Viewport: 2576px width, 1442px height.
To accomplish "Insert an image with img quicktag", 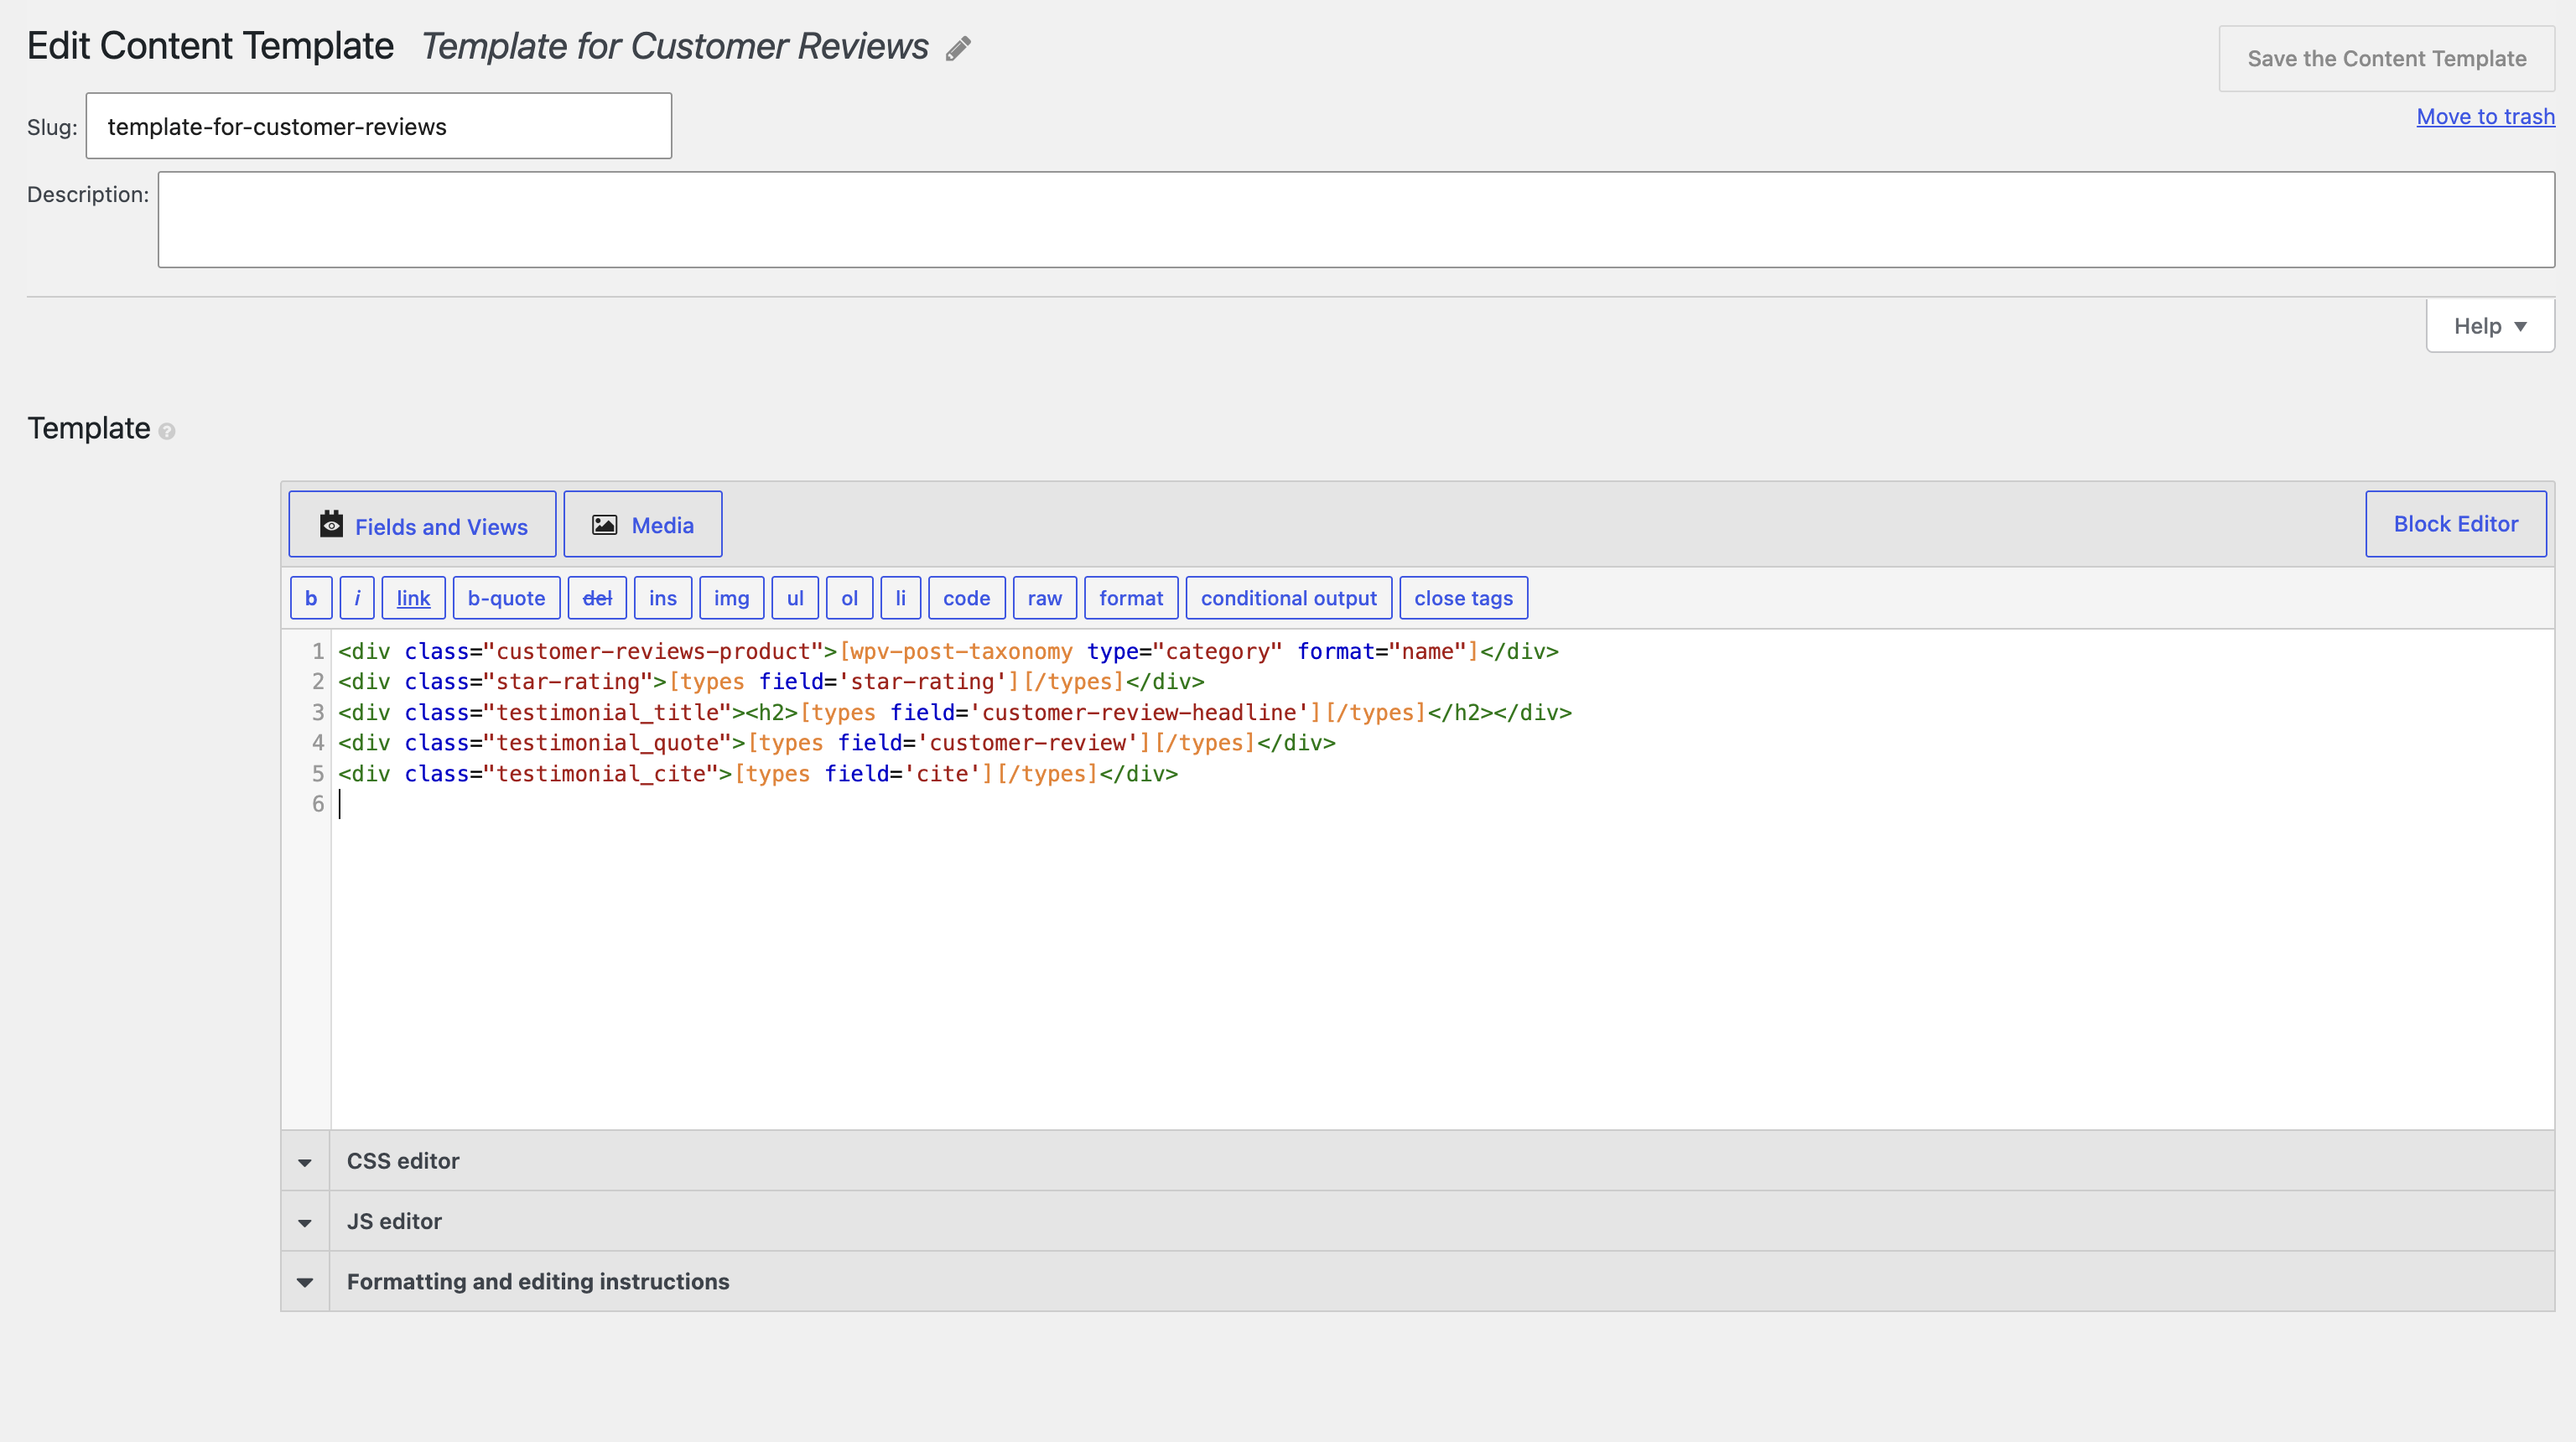I will [x=731, y=598].
